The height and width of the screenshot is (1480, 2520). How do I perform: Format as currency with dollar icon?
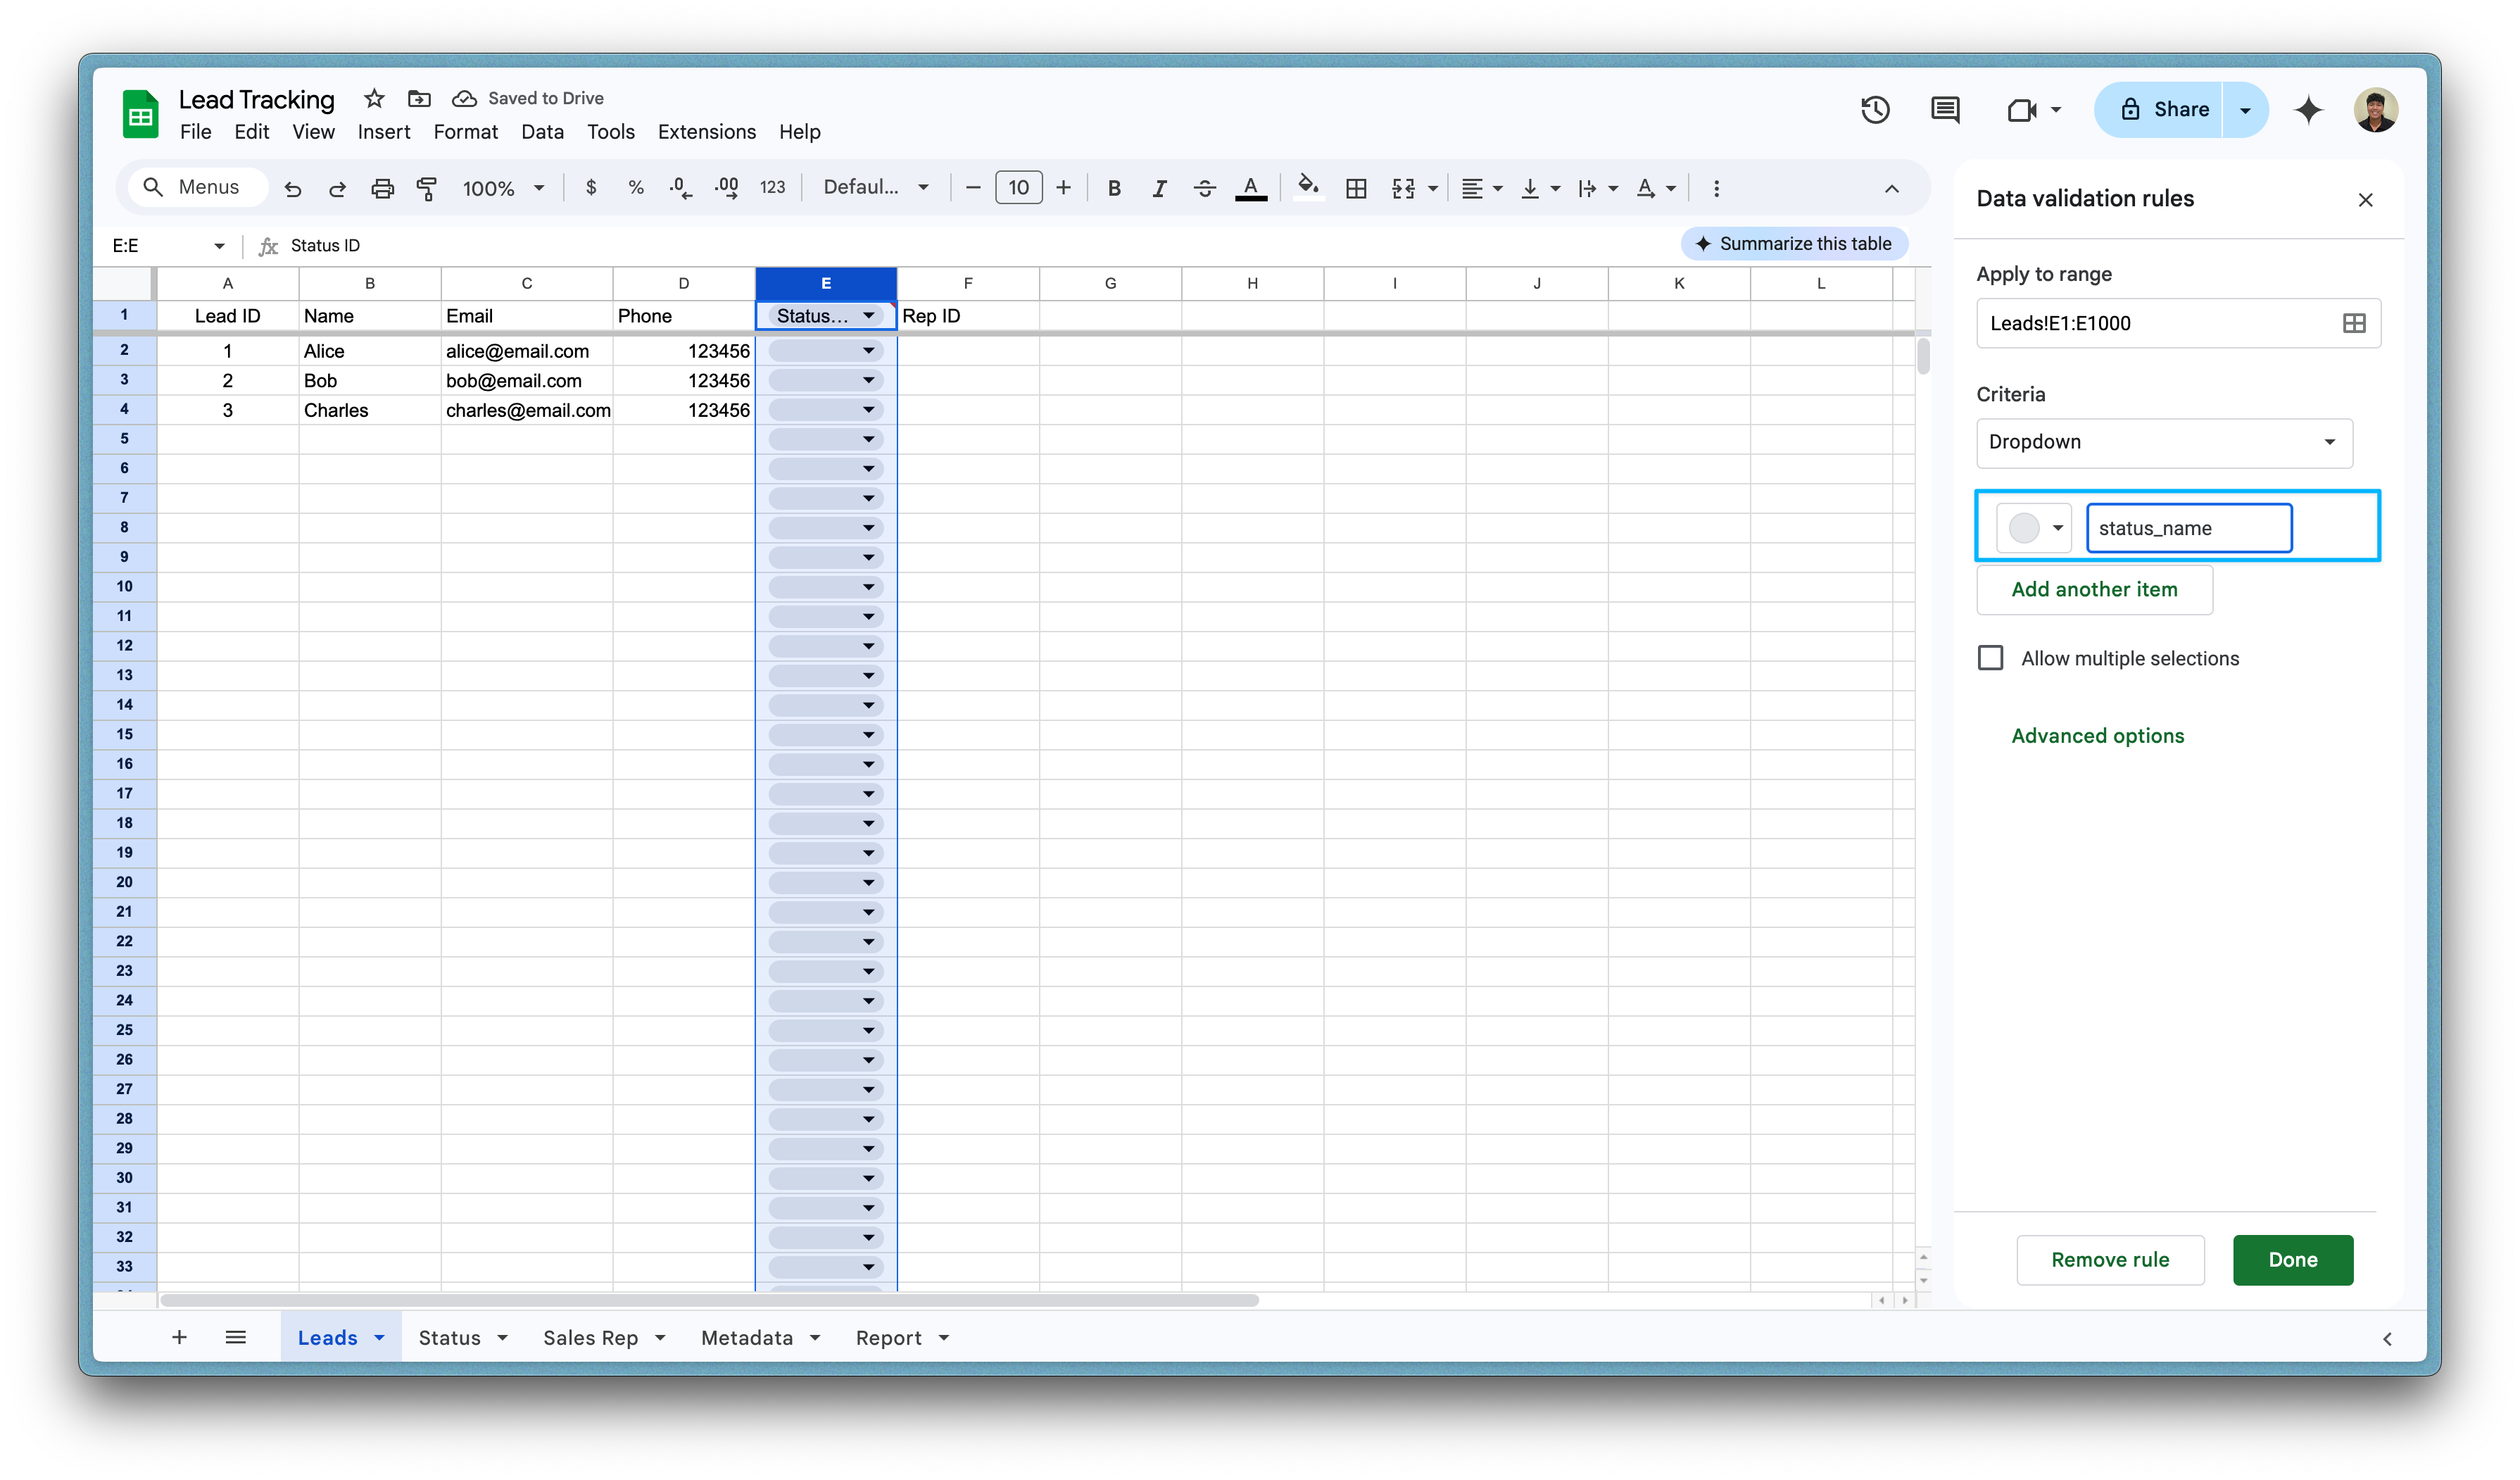591,187
